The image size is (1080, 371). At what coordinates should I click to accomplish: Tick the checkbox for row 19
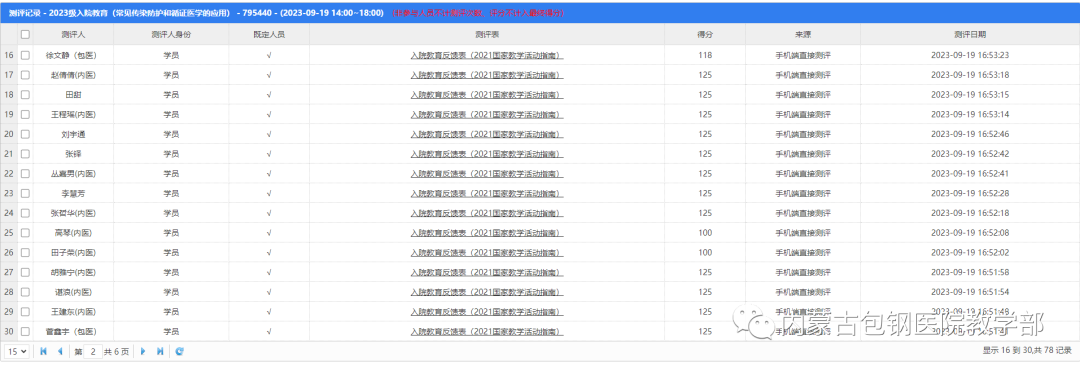[25, 114]
